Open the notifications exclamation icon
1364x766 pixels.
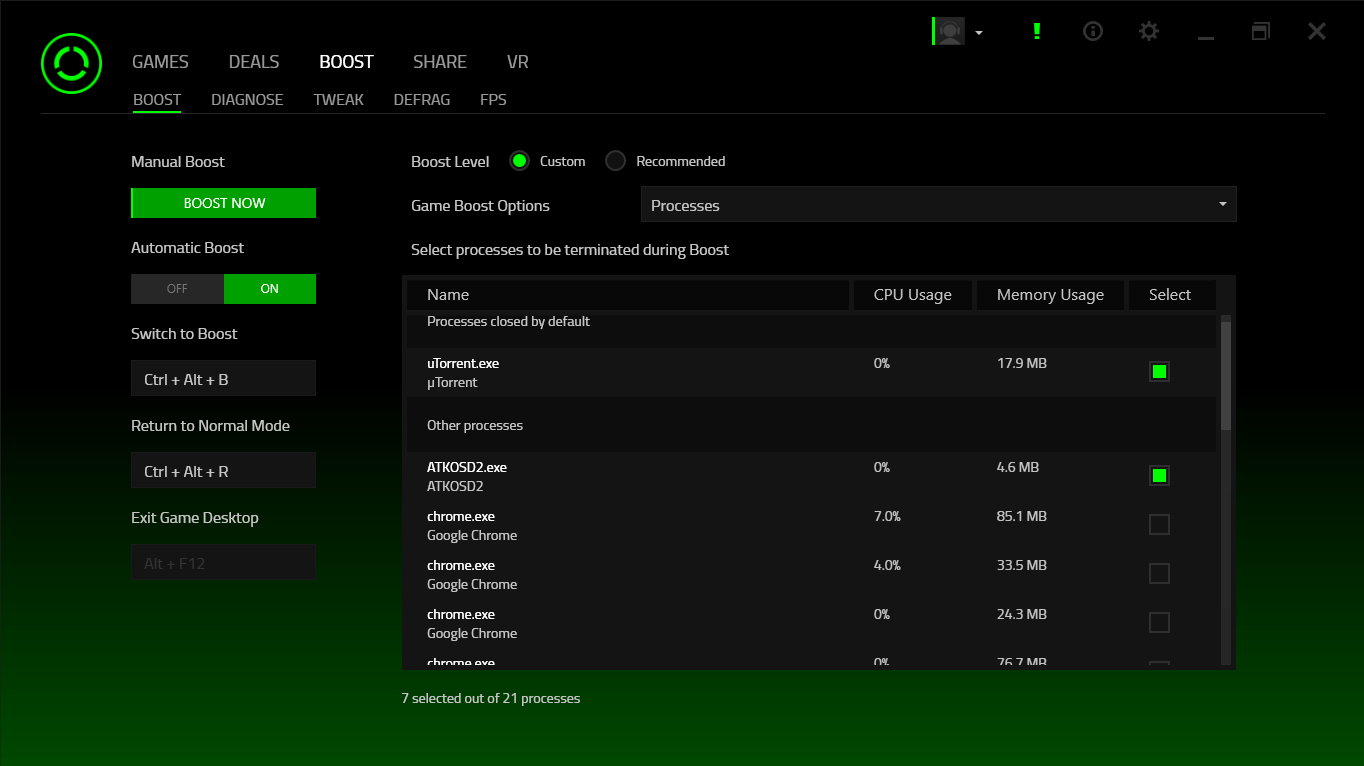(1037, 31)
